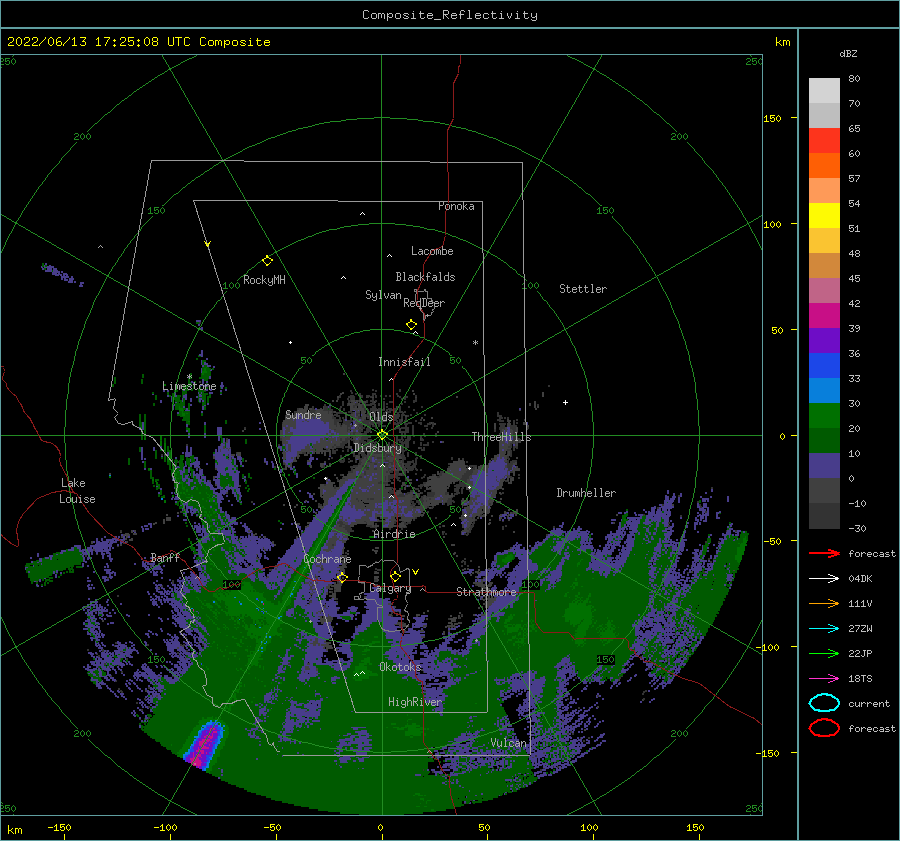Click the red forecast ellipse icon
900x841 pixels.
tap(824, 728)
